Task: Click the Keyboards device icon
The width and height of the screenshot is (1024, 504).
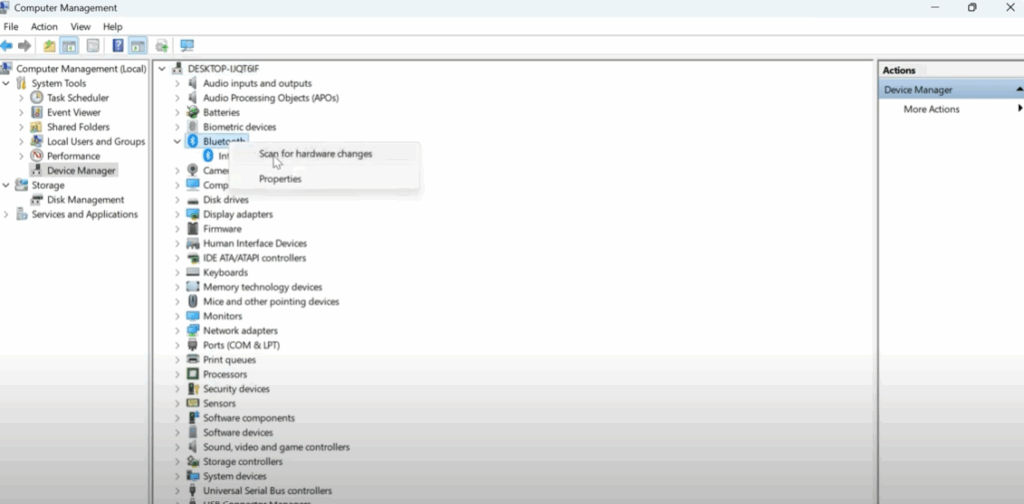Action: (x=193, y=272)
